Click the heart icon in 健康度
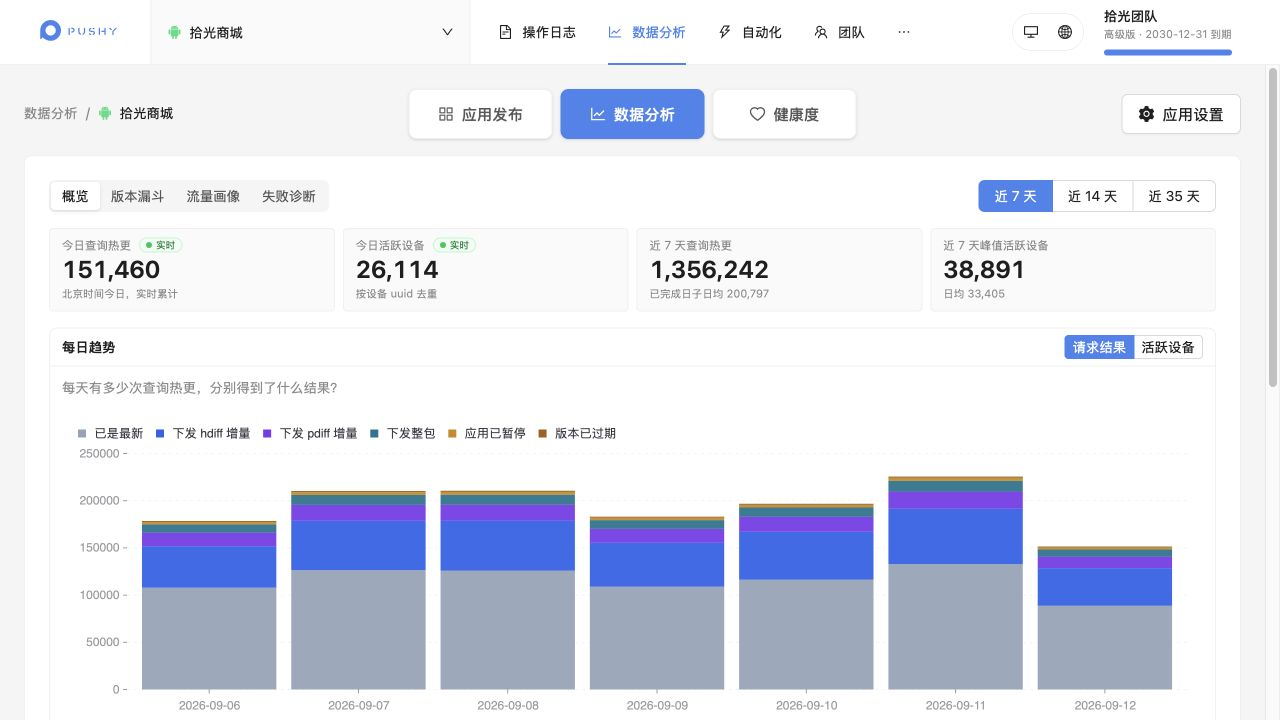1280x720 pixels. pos(757,114)
